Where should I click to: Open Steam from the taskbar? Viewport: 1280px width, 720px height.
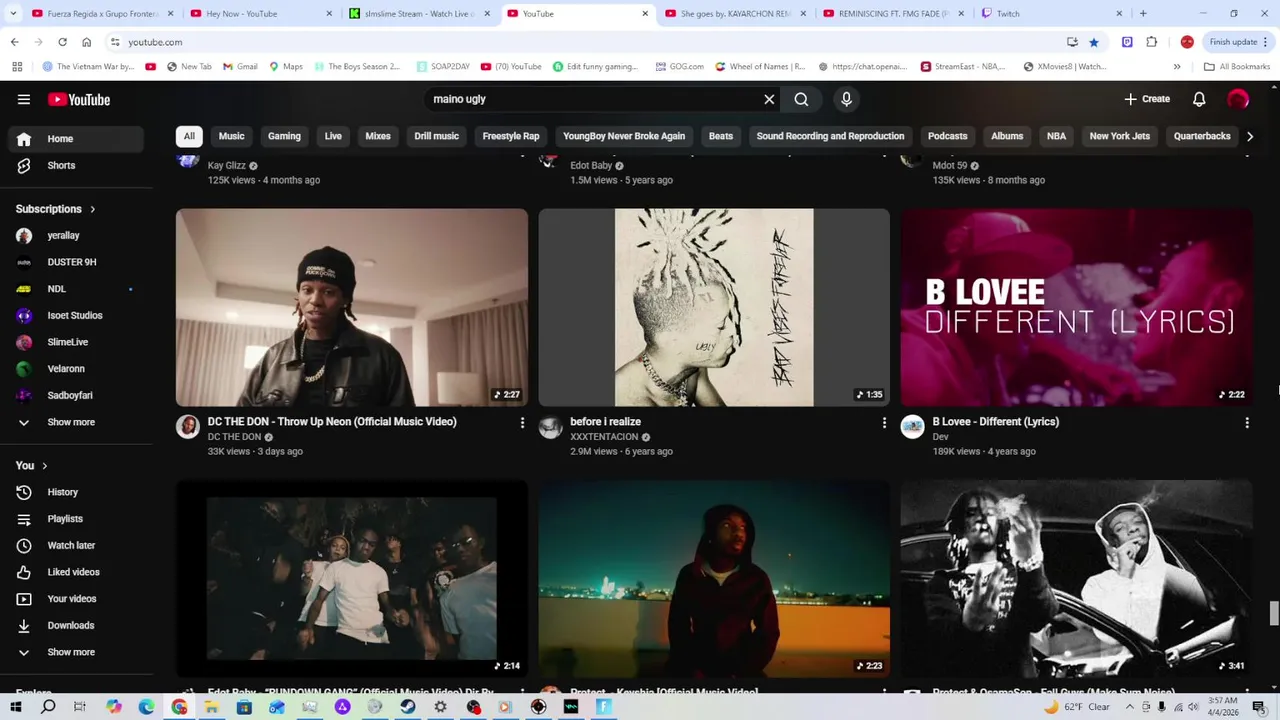(x=408, y=707)
